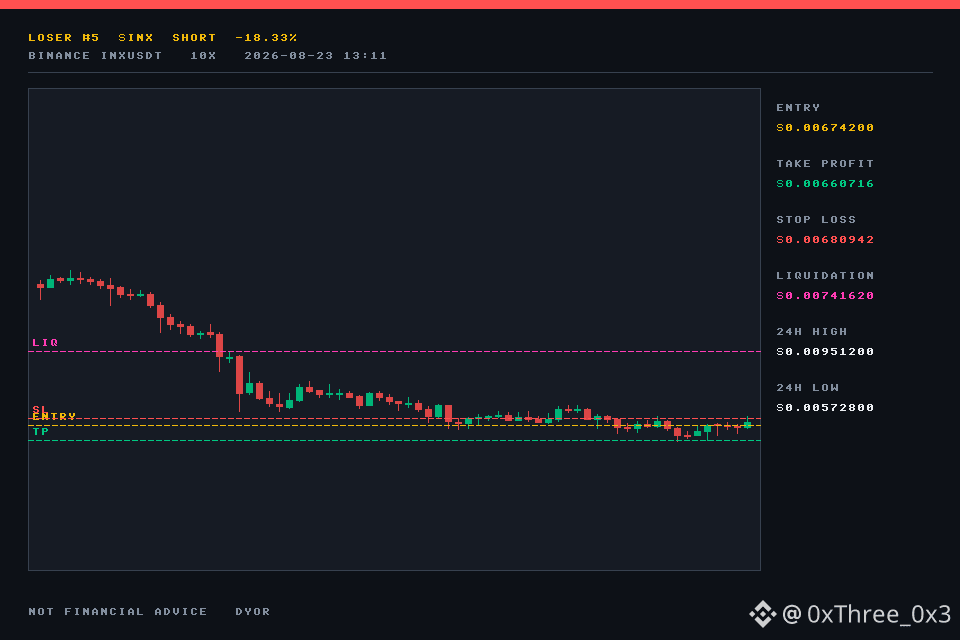
Task: Click the green 'TP' chart line label
Action: (41, 432)
